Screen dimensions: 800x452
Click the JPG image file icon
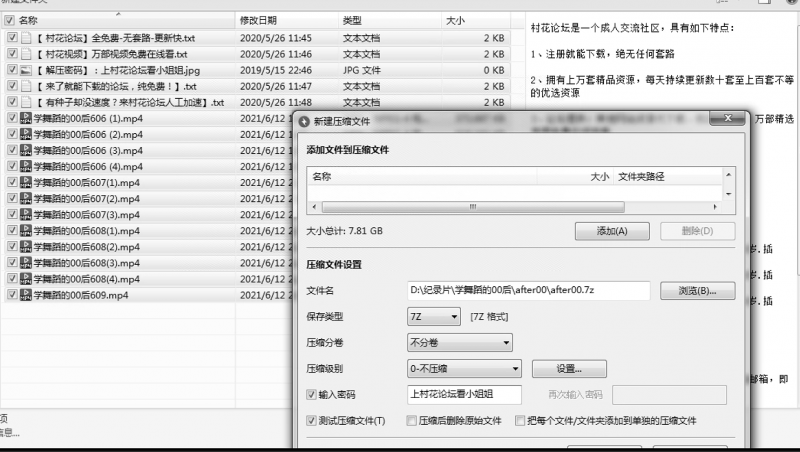[26, 70]
